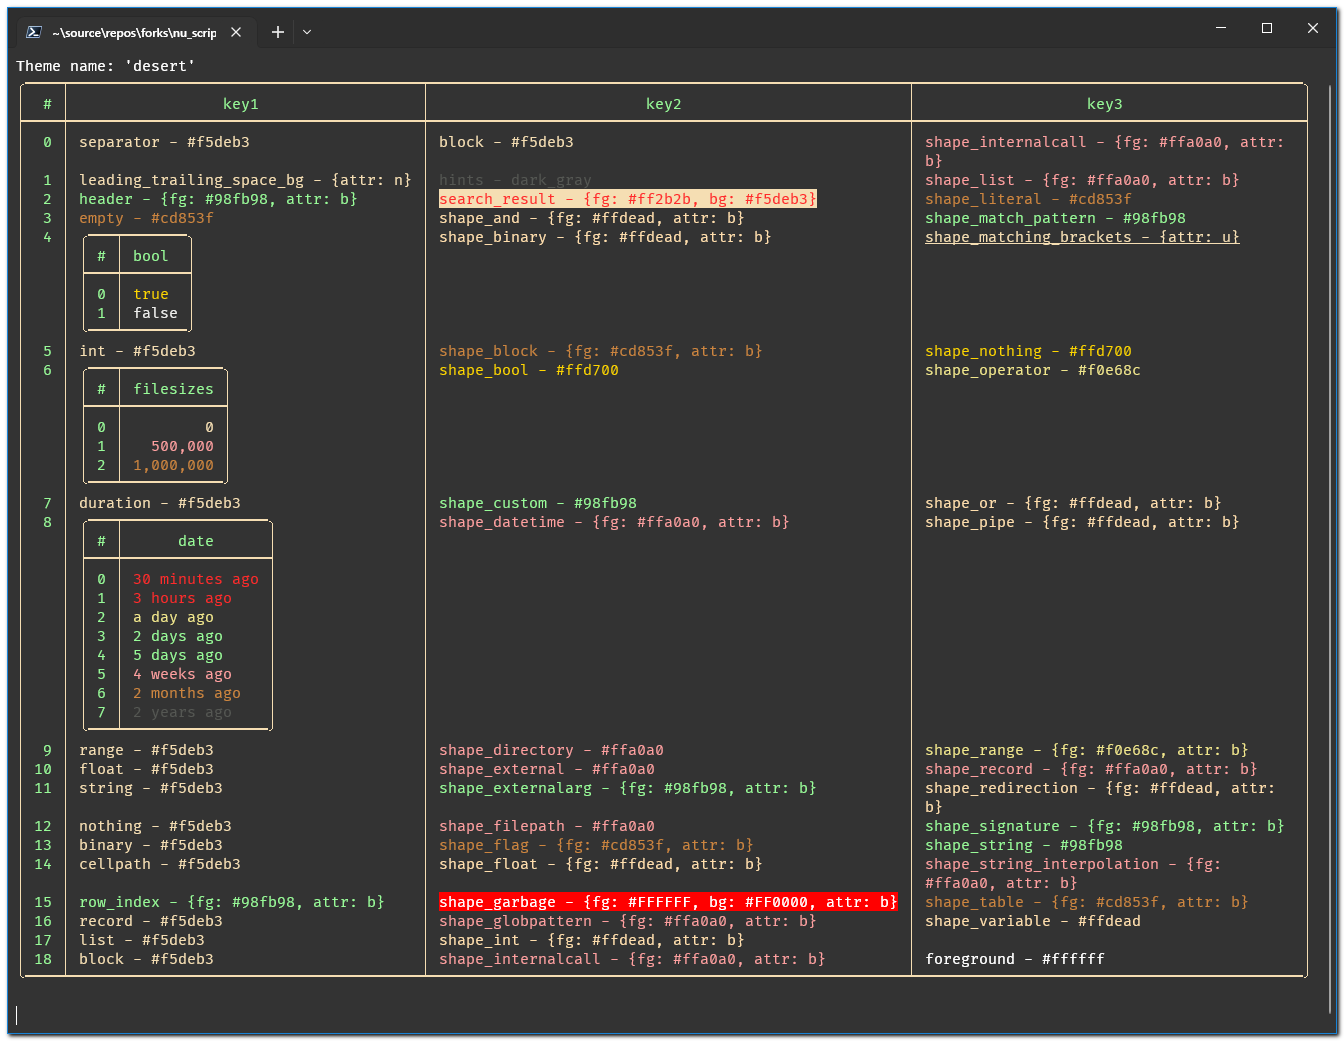Click the 'cellpath - #f5deb3' entry
The height and width of the screenshot is (1041, 1344).
click(x=160, y=864)
